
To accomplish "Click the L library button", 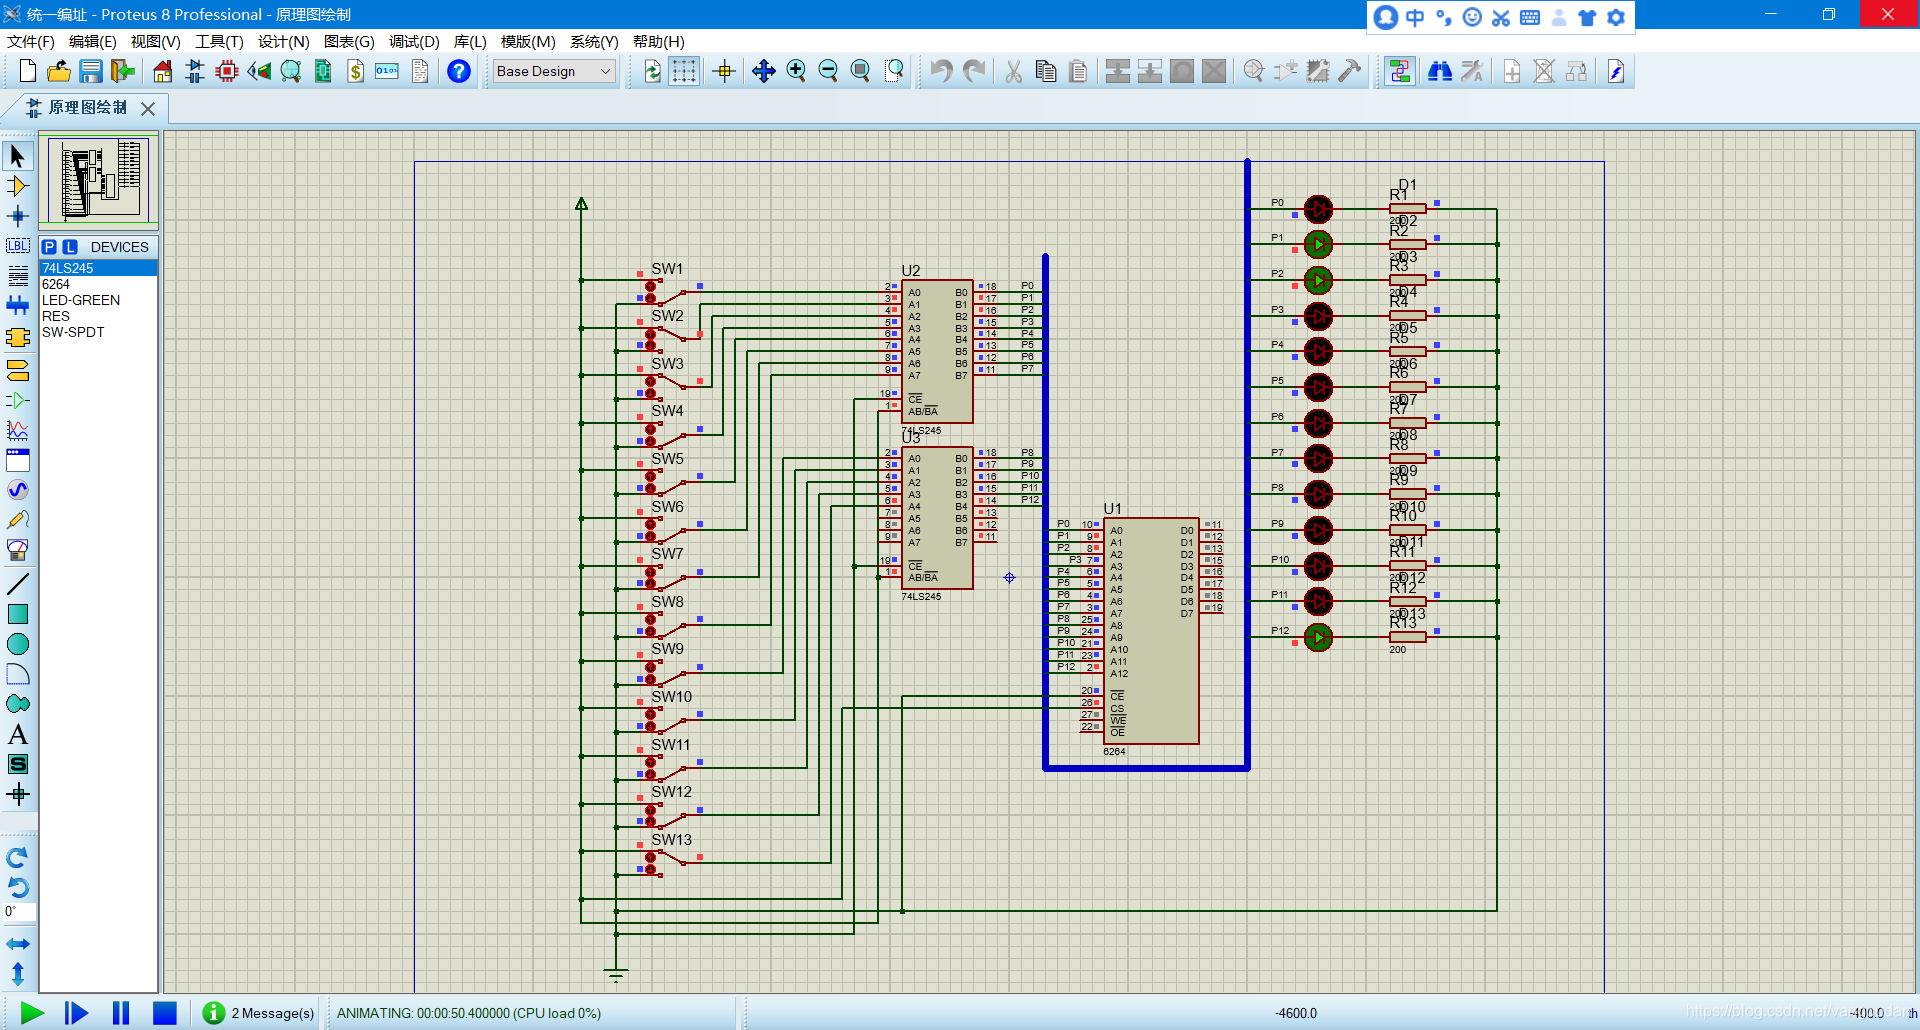I will click(70, 247).
